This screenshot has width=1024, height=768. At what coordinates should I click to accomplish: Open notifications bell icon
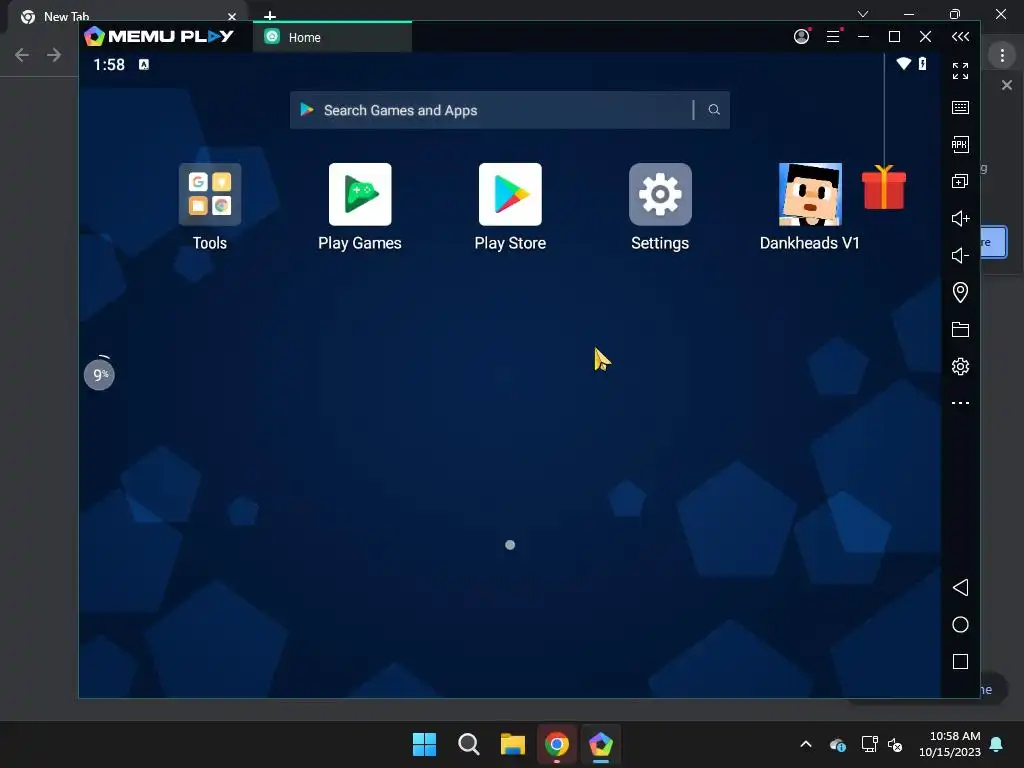pos(996,744)
